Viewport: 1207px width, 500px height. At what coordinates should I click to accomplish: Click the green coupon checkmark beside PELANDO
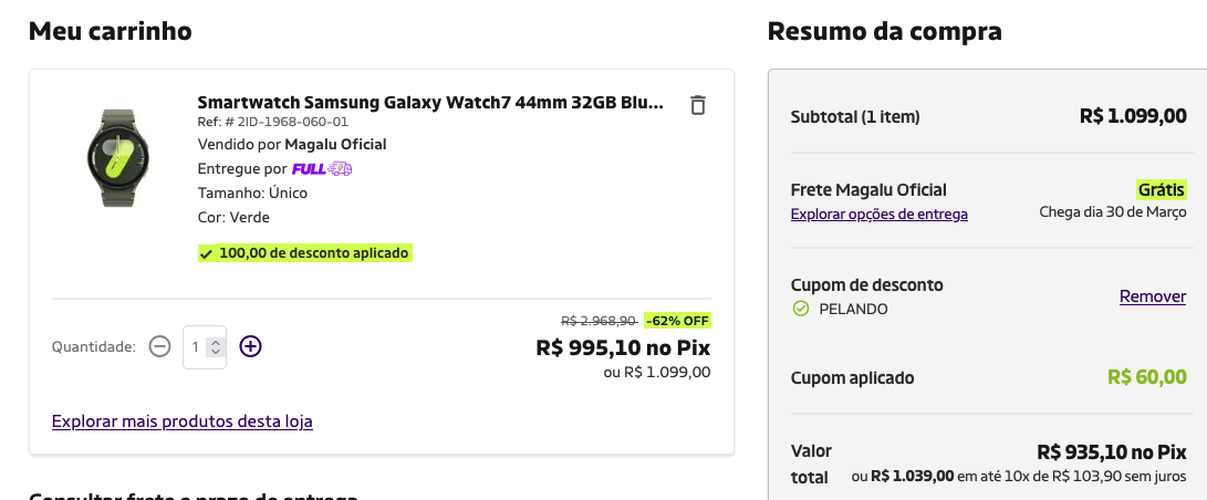click(801, 309)
